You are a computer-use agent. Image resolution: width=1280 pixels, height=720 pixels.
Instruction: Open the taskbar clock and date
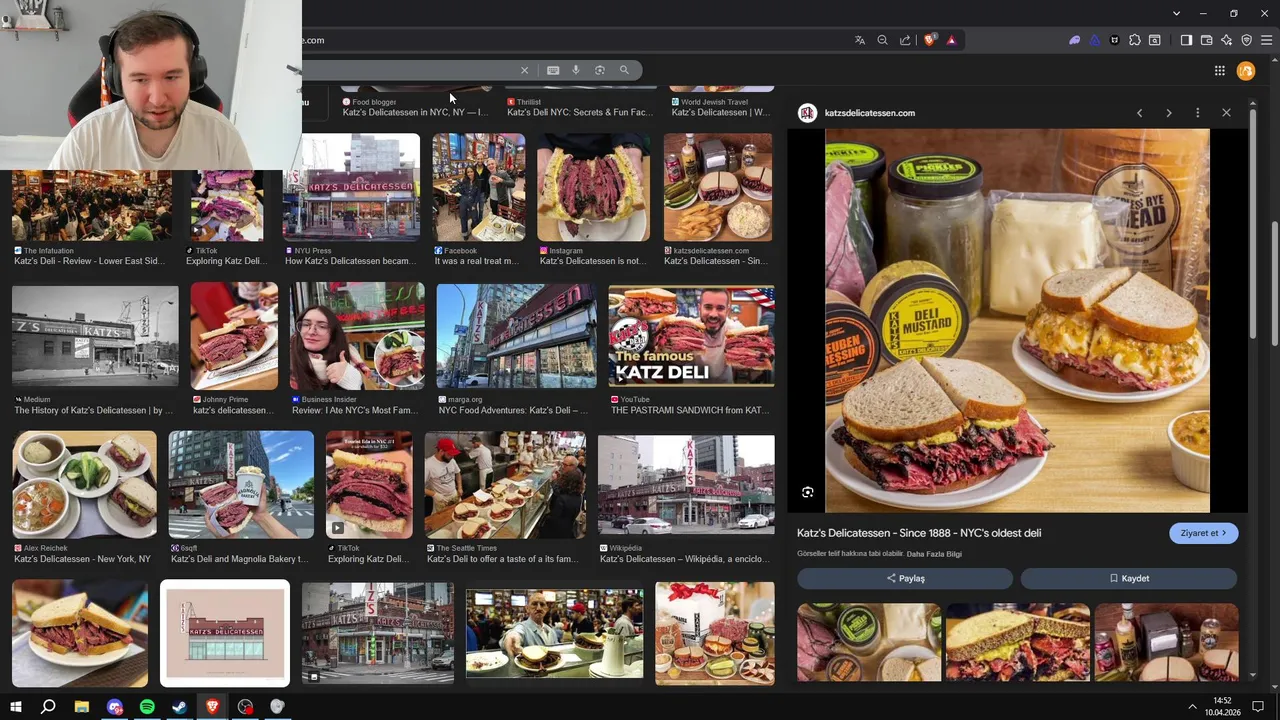click(x=1222, y=706)
